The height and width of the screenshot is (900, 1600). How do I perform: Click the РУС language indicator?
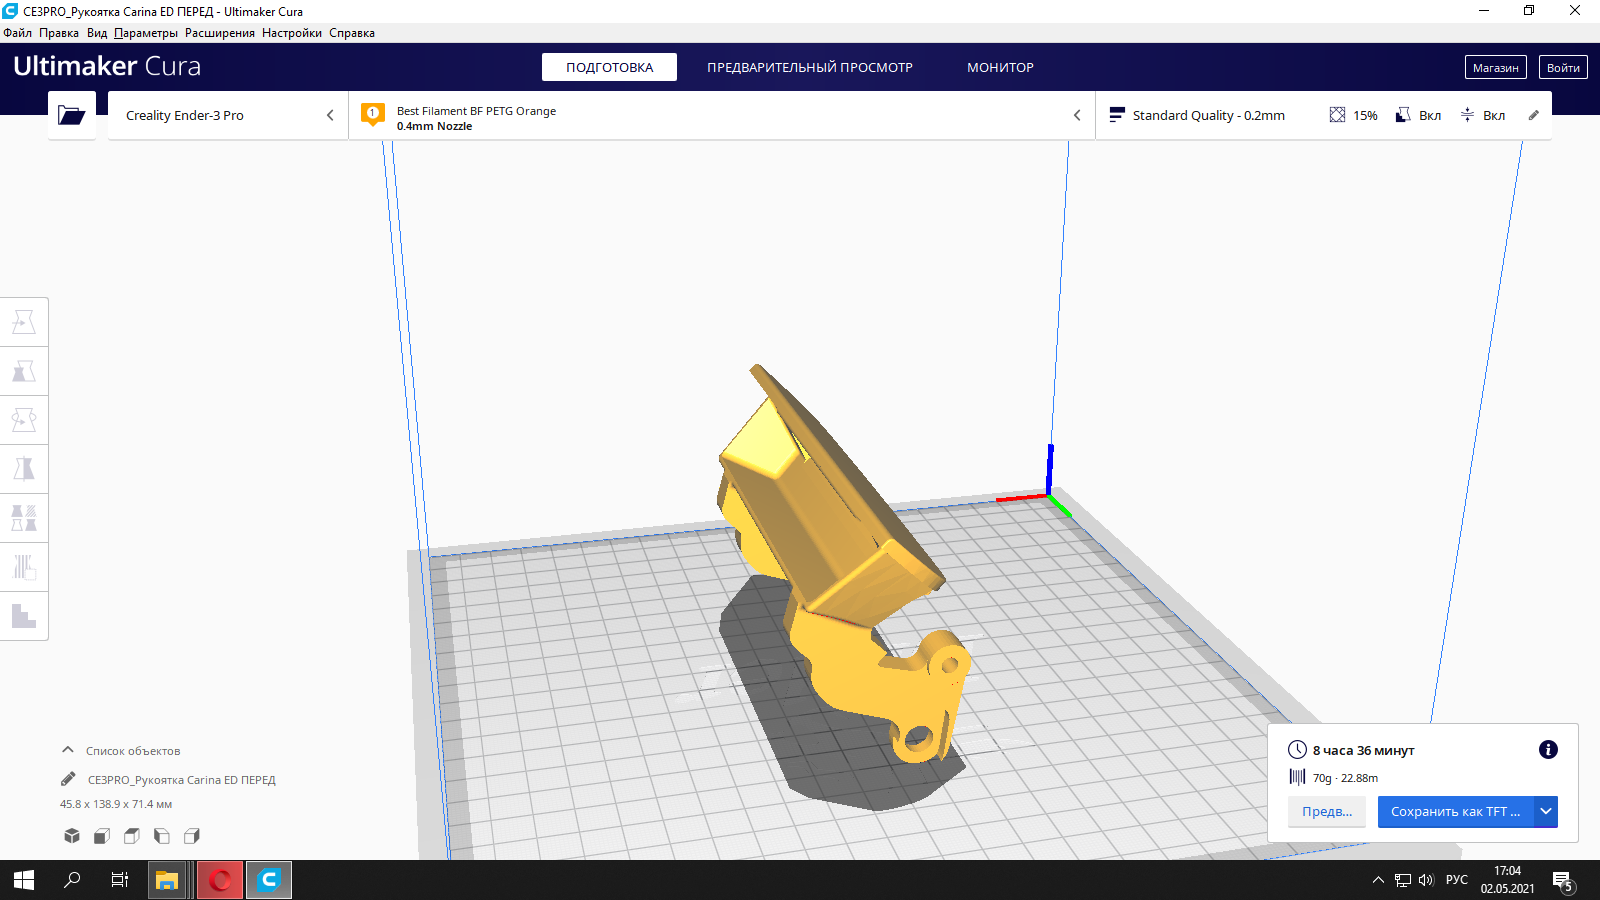1457,880
